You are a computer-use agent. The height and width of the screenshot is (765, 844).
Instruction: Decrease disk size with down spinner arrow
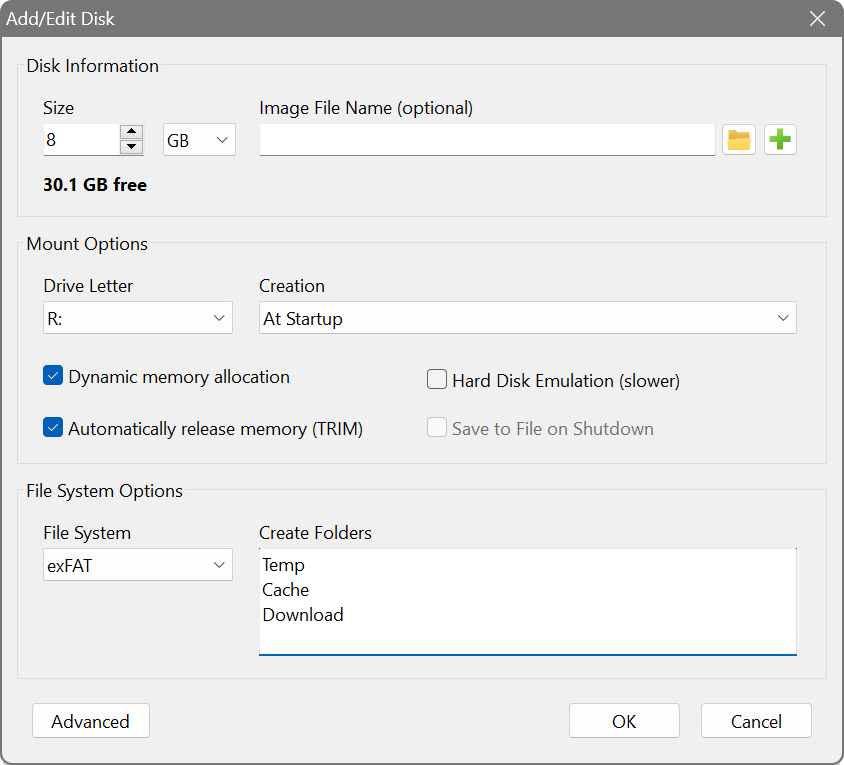(x=131, y=147)
